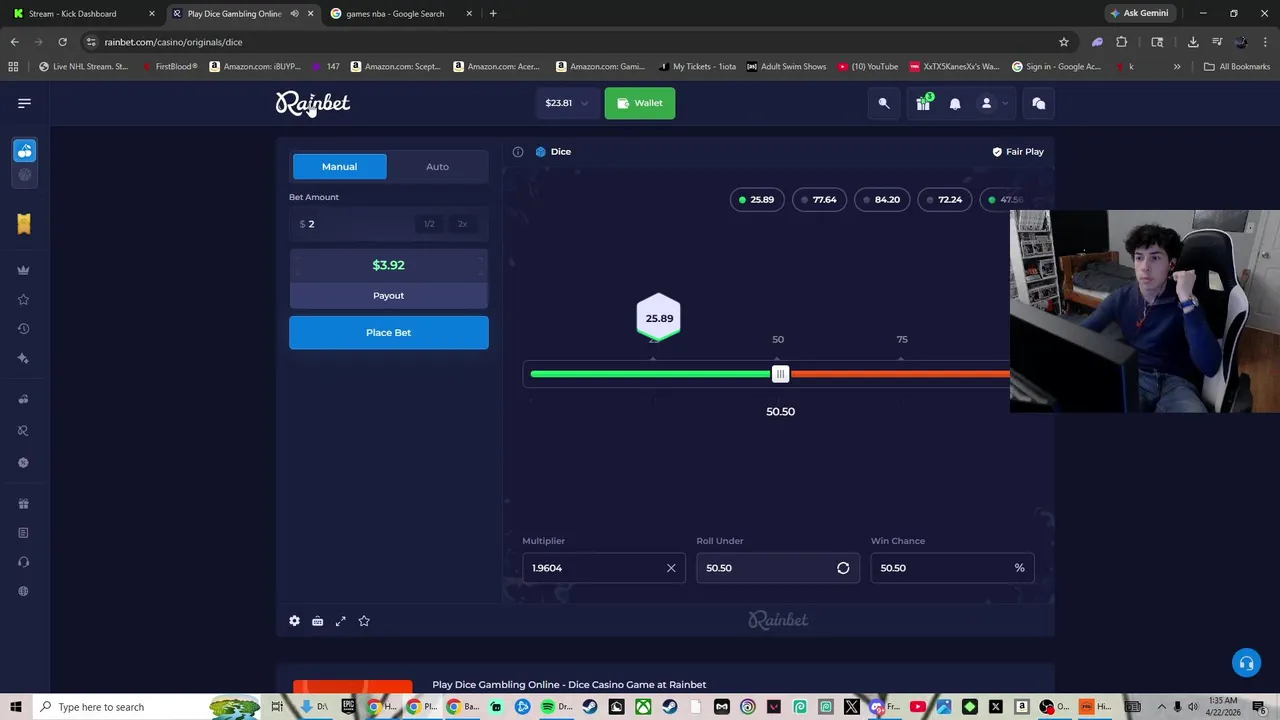Click the address bar URL
Screen dimensions: 1280x720
pos(173,42)
